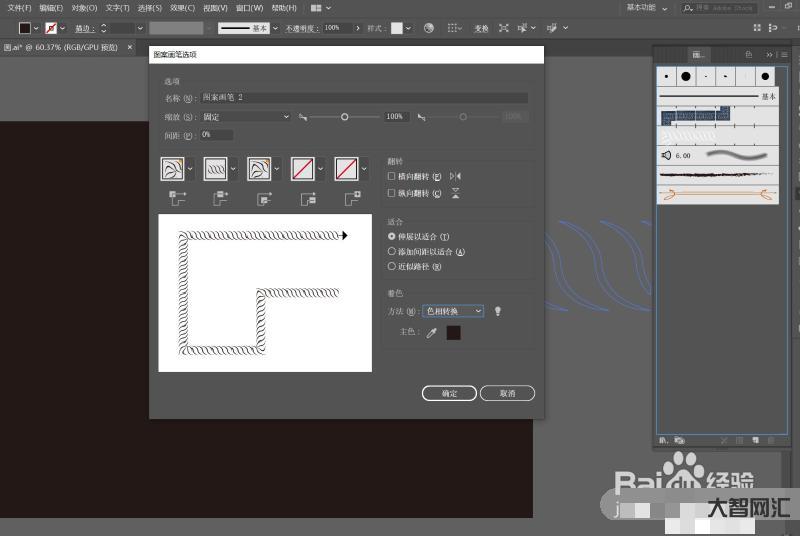Image resolution: width=800 pixels, height=536 pixels.
Task: Open the 文件(F) menu
Action: [x=19, y=8]
